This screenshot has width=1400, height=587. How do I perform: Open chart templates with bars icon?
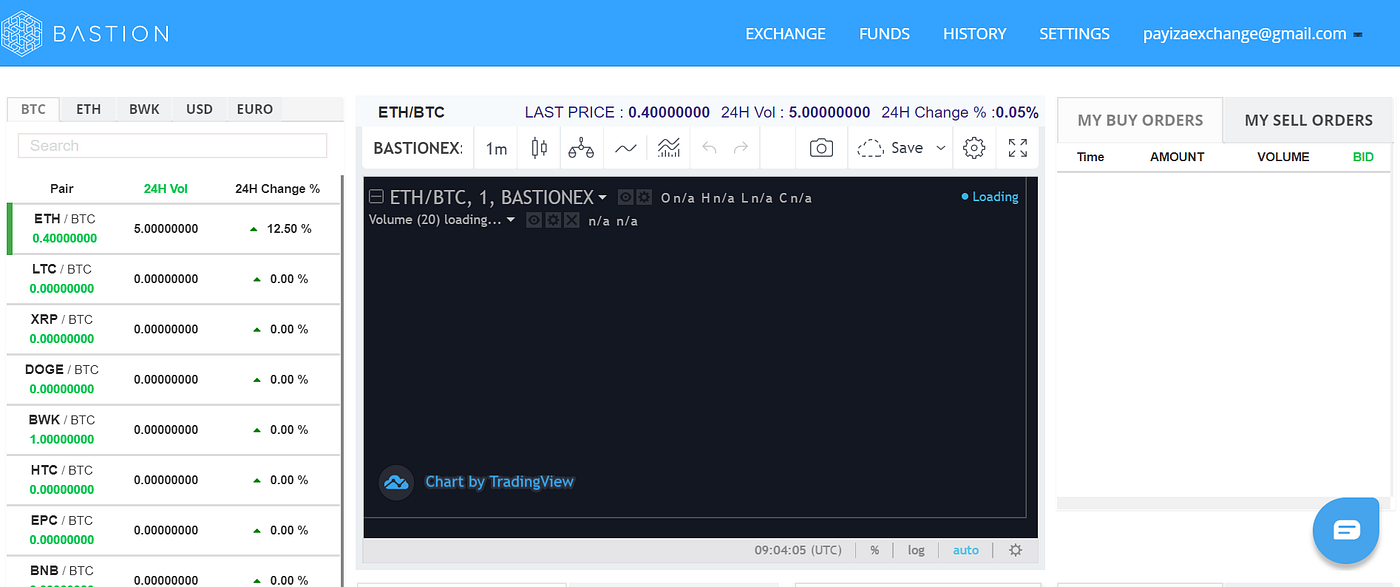click(669, 148)
